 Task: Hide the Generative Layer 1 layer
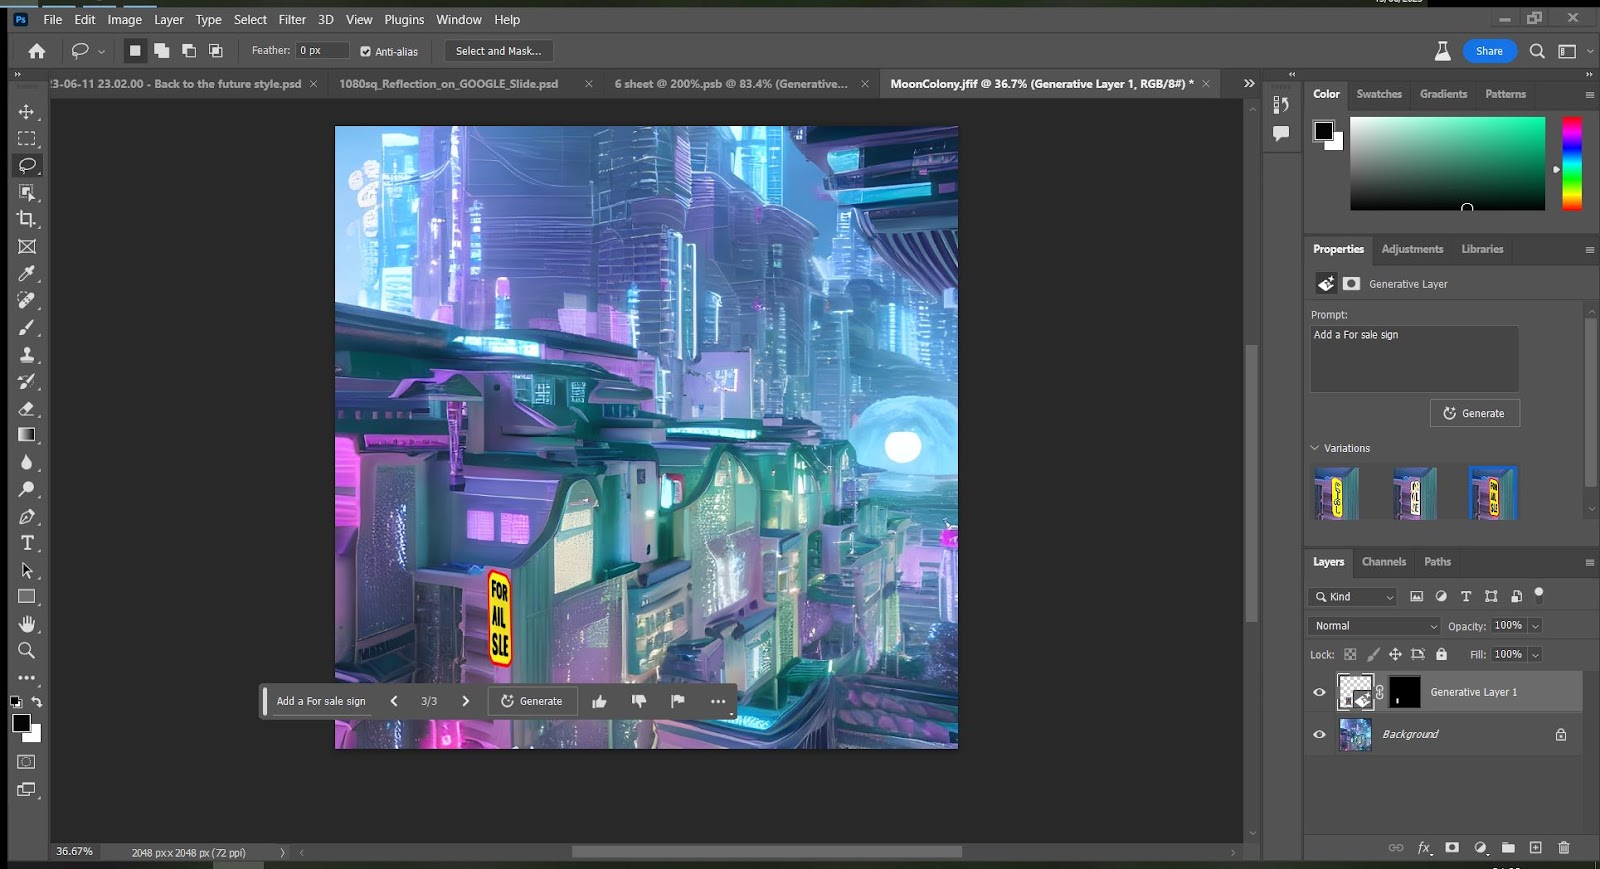(1319, 692)
